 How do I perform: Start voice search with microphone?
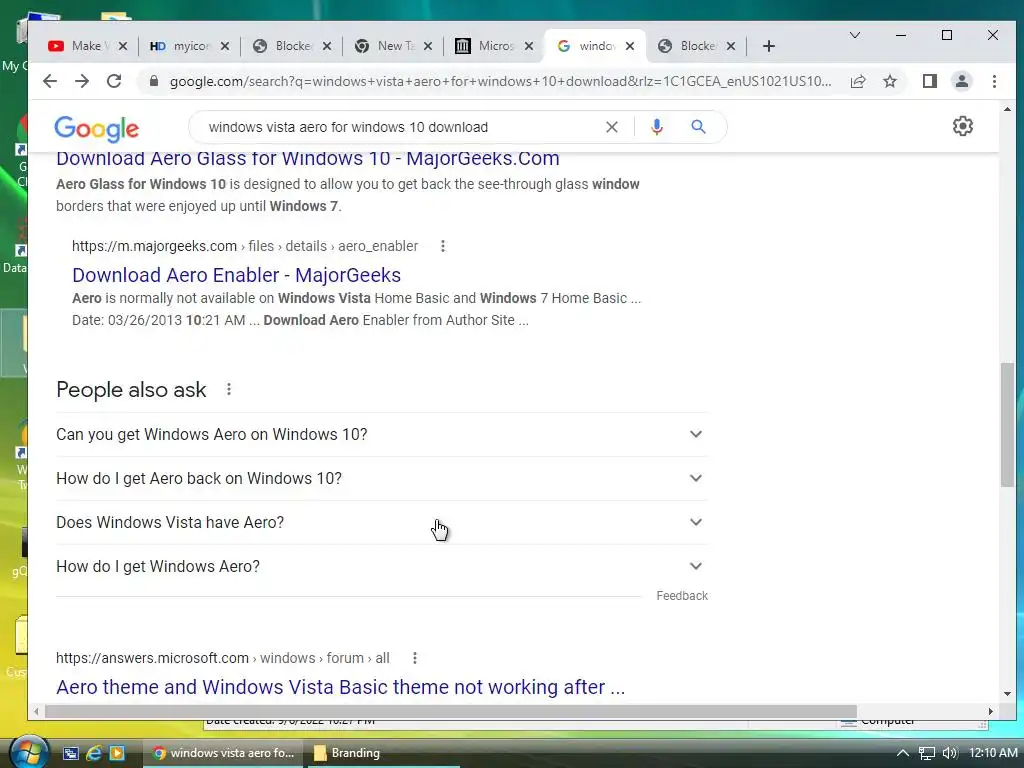(657, 127)
